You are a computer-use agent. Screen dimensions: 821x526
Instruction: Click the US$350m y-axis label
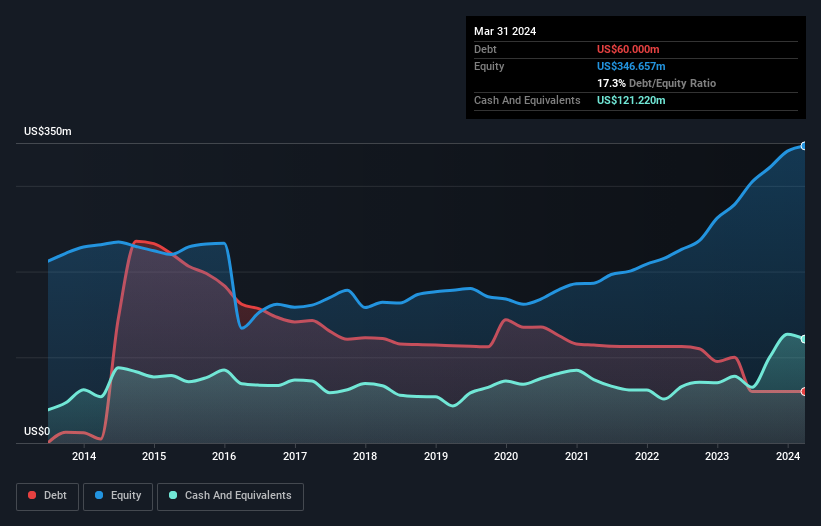(48, 131)
